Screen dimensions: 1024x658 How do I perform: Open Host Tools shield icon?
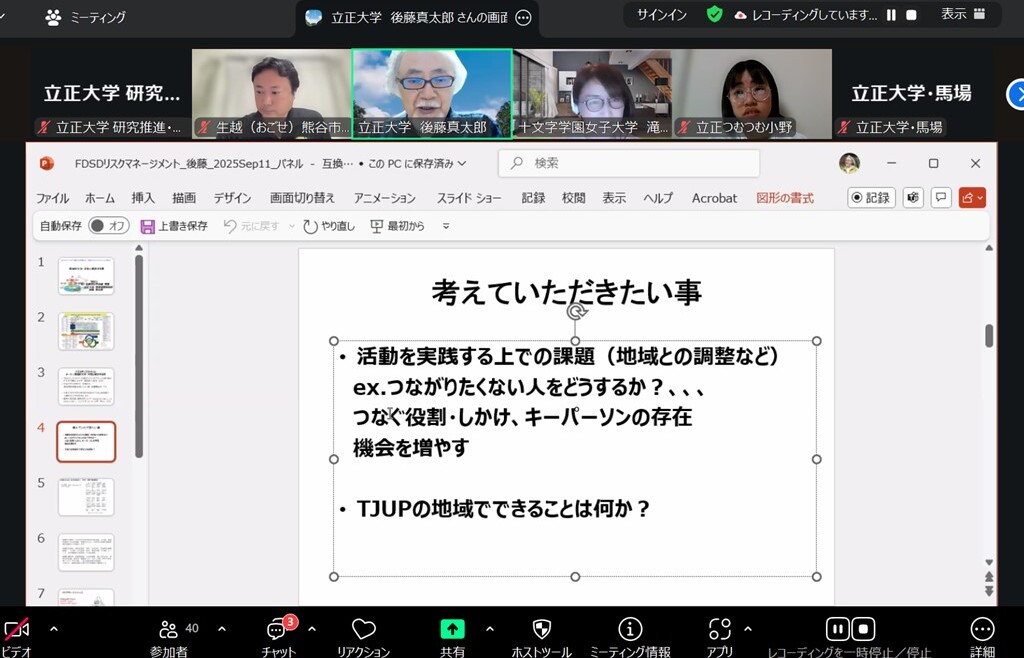[x=541, y=630]
